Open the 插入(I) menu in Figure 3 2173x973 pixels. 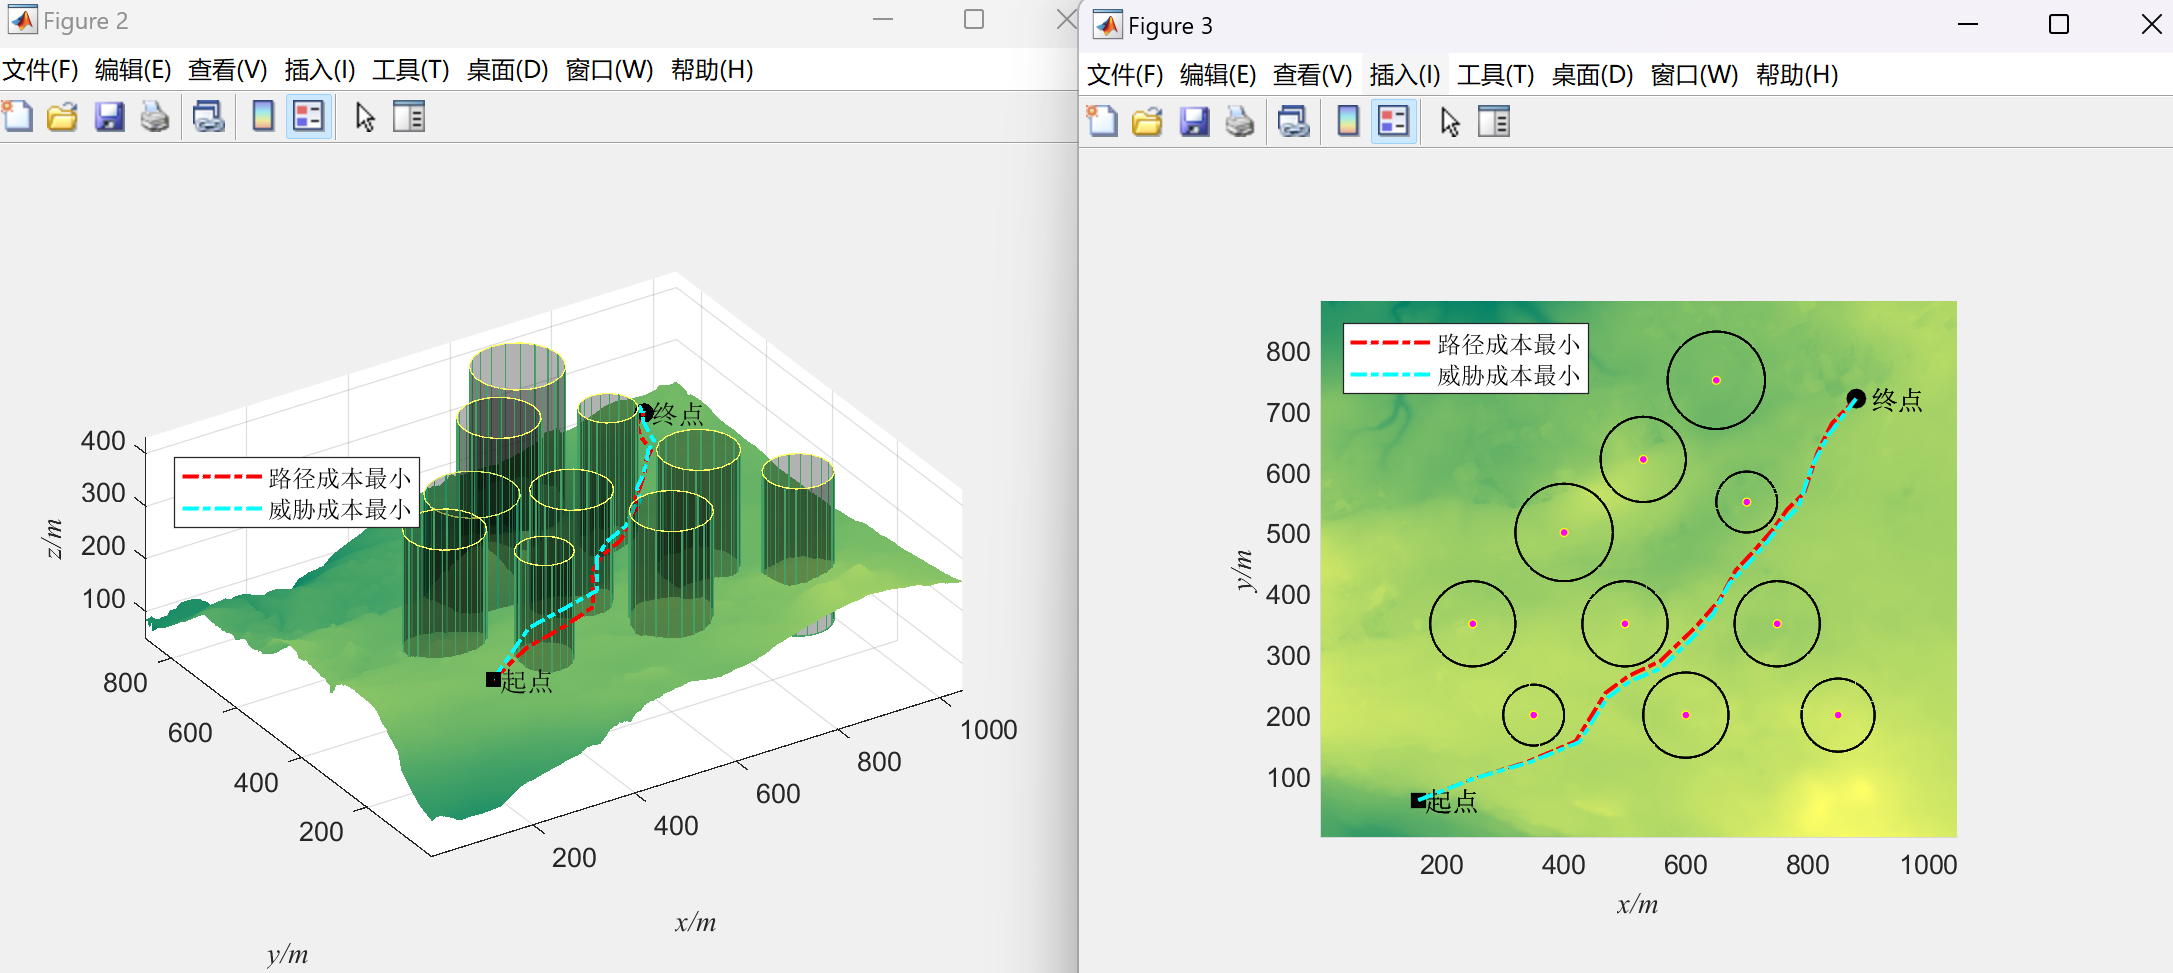click(x=1404, y=75)
